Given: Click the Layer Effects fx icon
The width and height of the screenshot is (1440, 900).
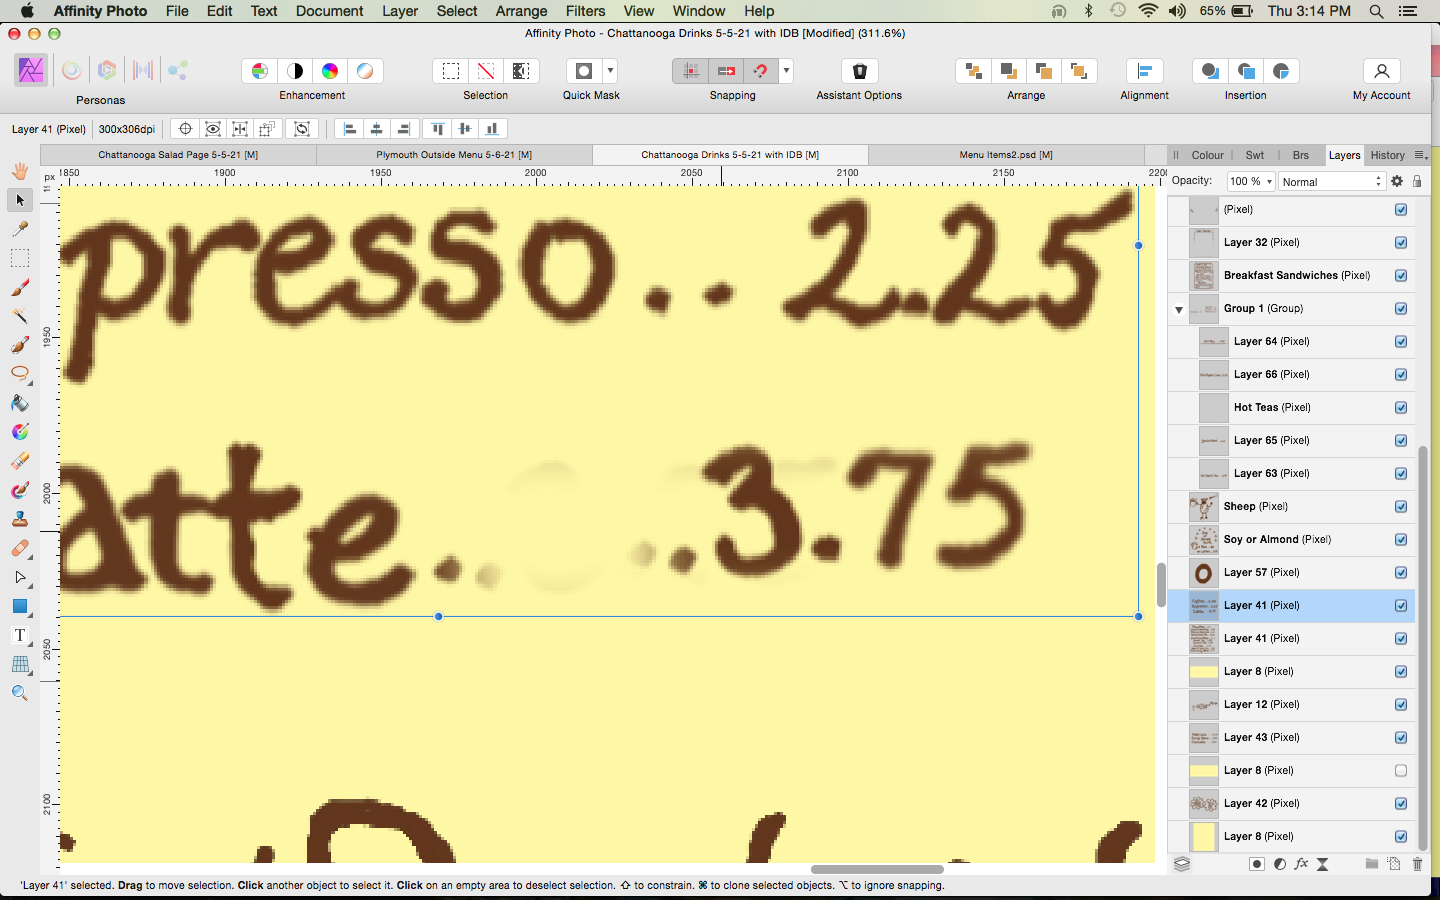Looking at the screenshot, I should [1301, 864].
